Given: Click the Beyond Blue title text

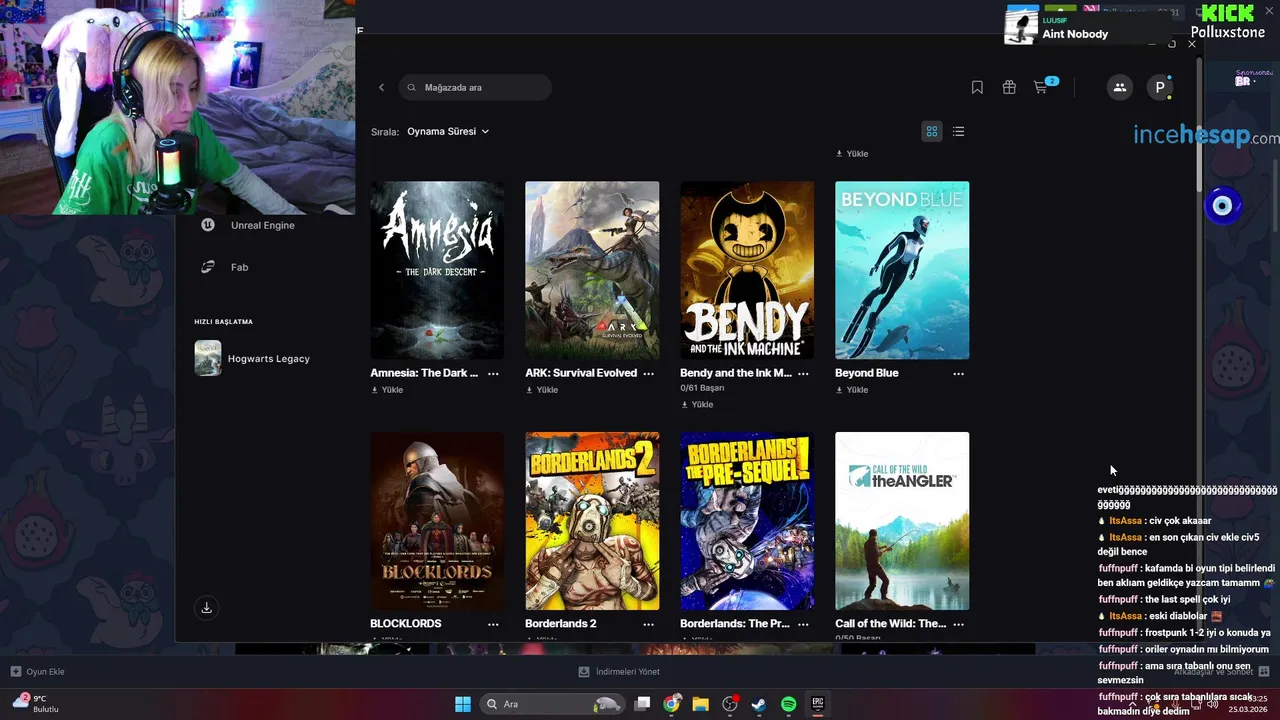Looking at the screenshot, I should (867, 373).
